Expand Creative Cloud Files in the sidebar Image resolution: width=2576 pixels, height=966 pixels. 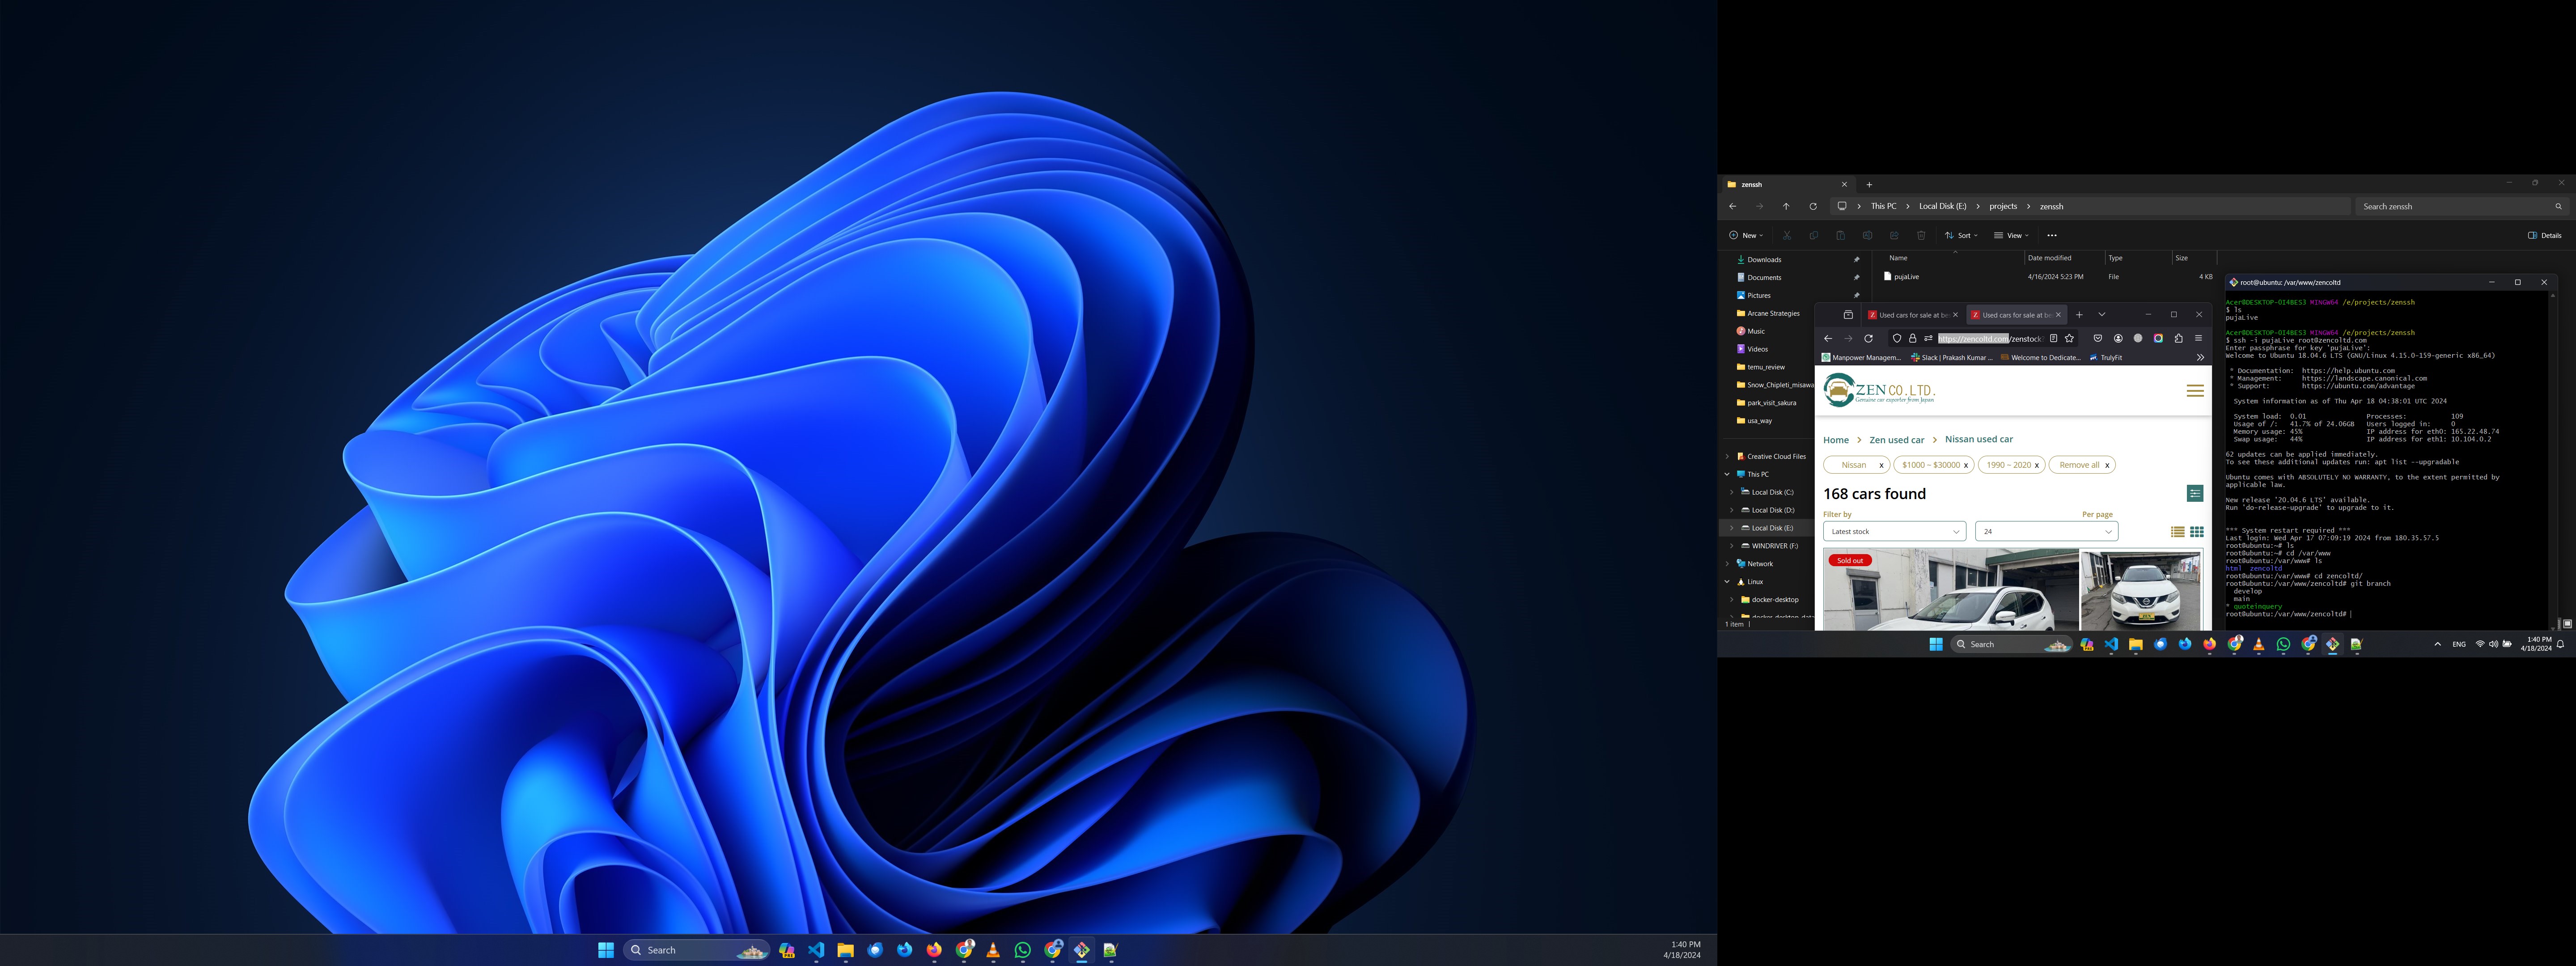pyautogui.click(x=1727, y=457)
